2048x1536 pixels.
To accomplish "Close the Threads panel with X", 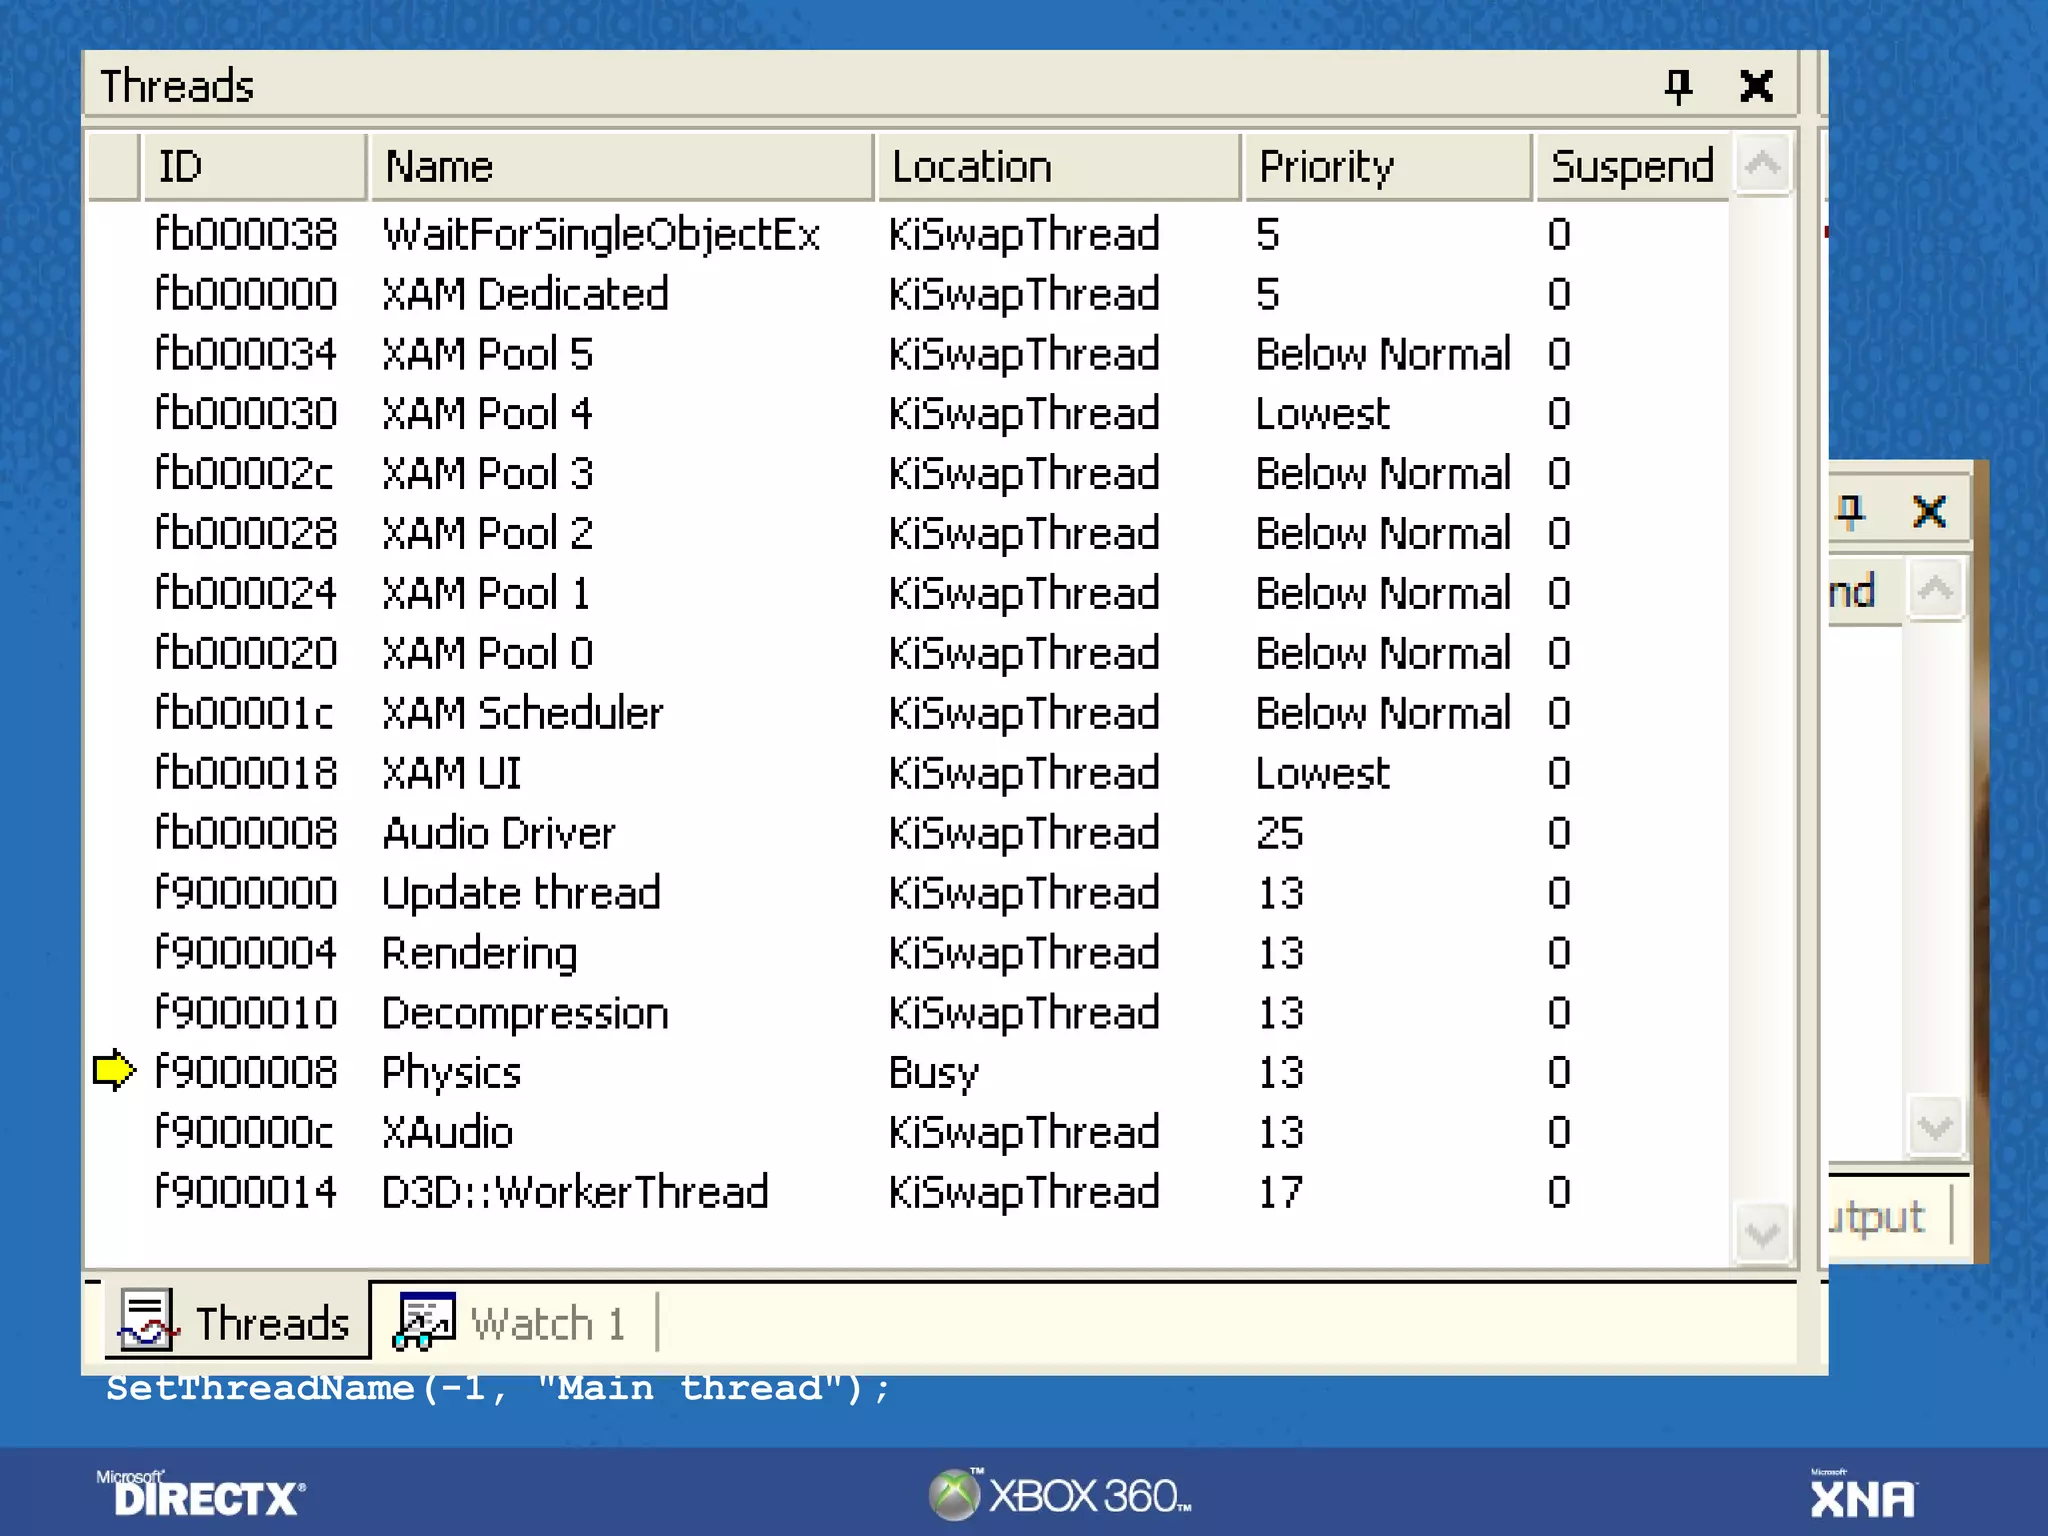I will (x=1756, y=87).
